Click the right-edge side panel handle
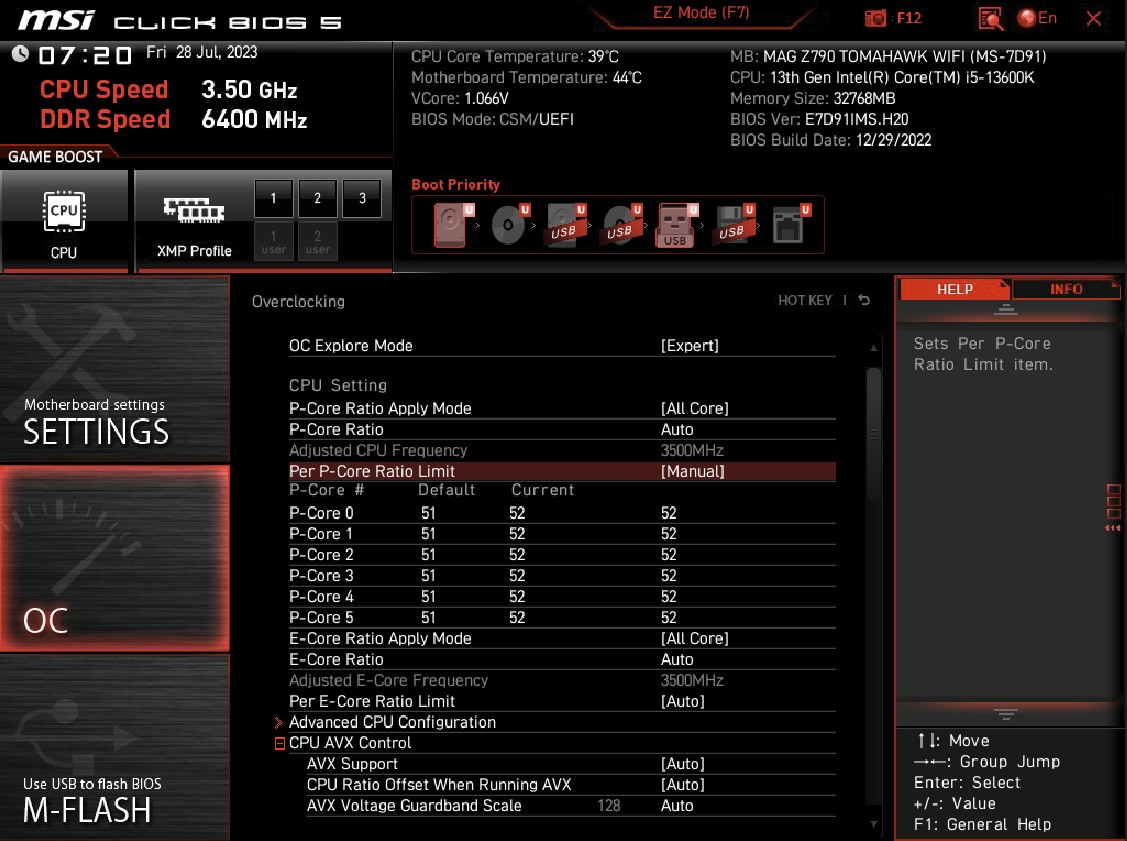1127x841 pixels. coord(1113,507)
